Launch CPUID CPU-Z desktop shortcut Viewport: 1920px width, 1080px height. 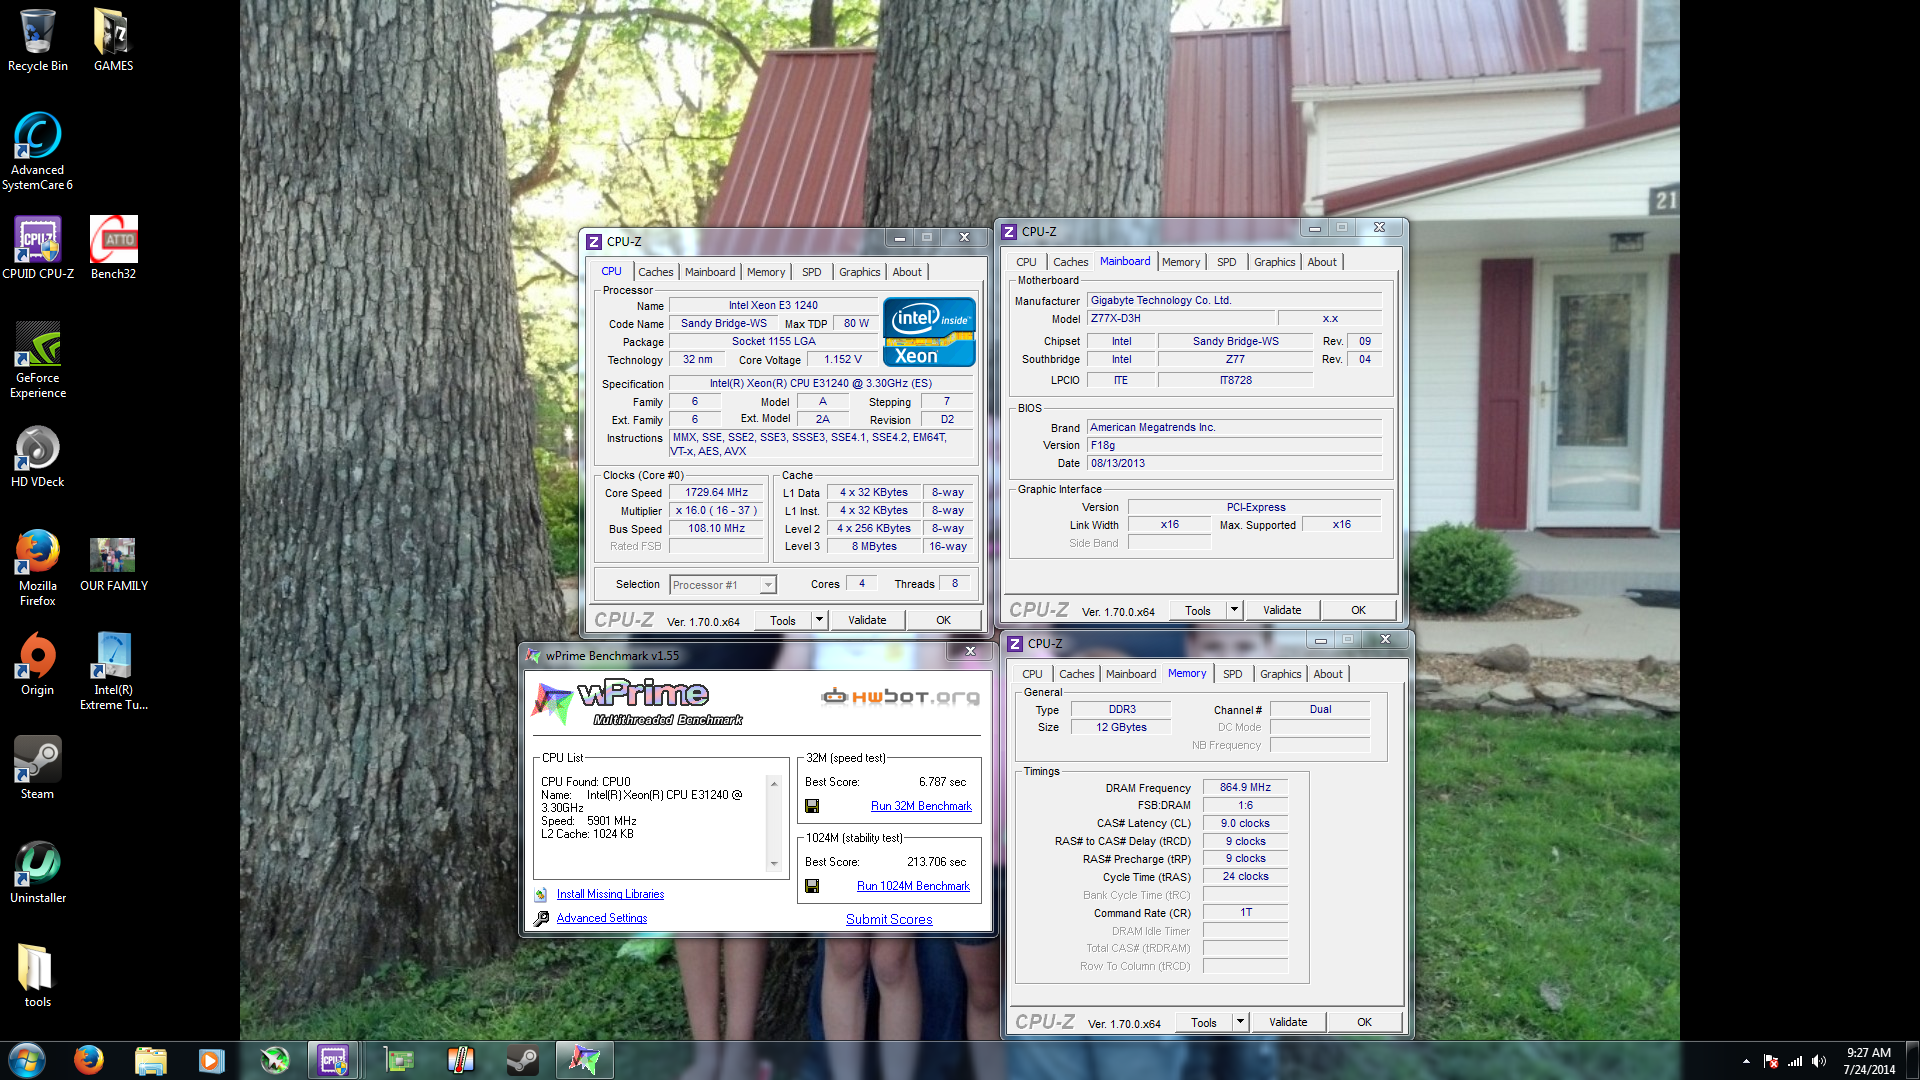(37, 248)
